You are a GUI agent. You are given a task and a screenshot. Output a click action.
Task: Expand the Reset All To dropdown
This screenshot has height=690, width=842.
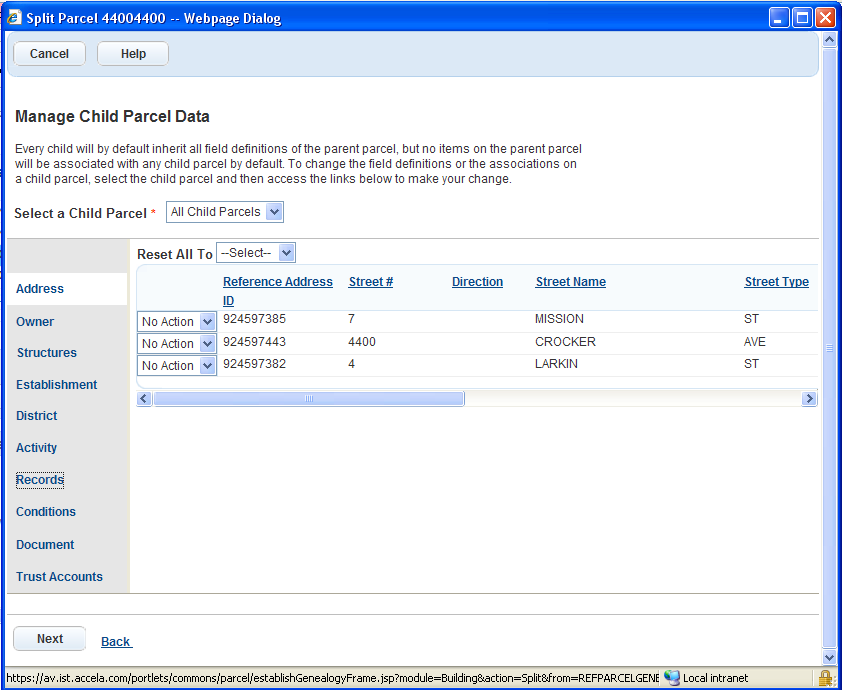click(x=256, y=253)
